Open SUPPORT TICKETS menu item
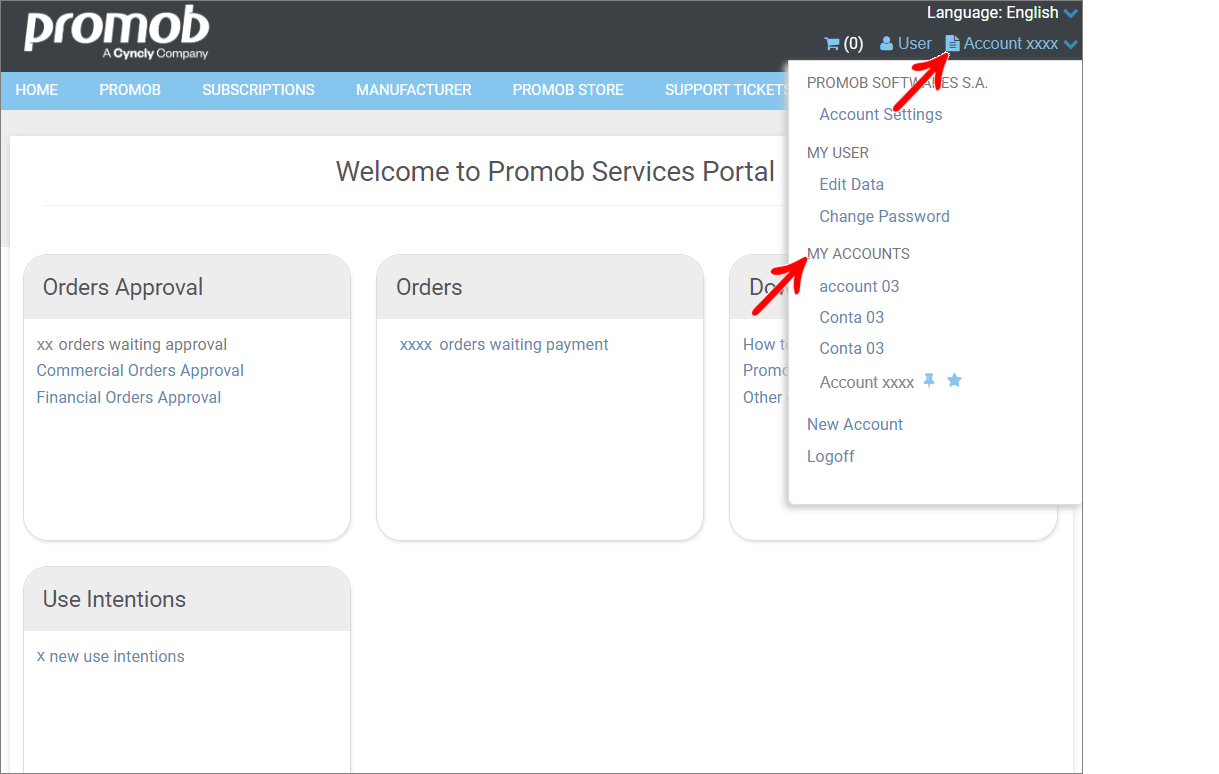The image size is (1219, 774). [727, 90]
